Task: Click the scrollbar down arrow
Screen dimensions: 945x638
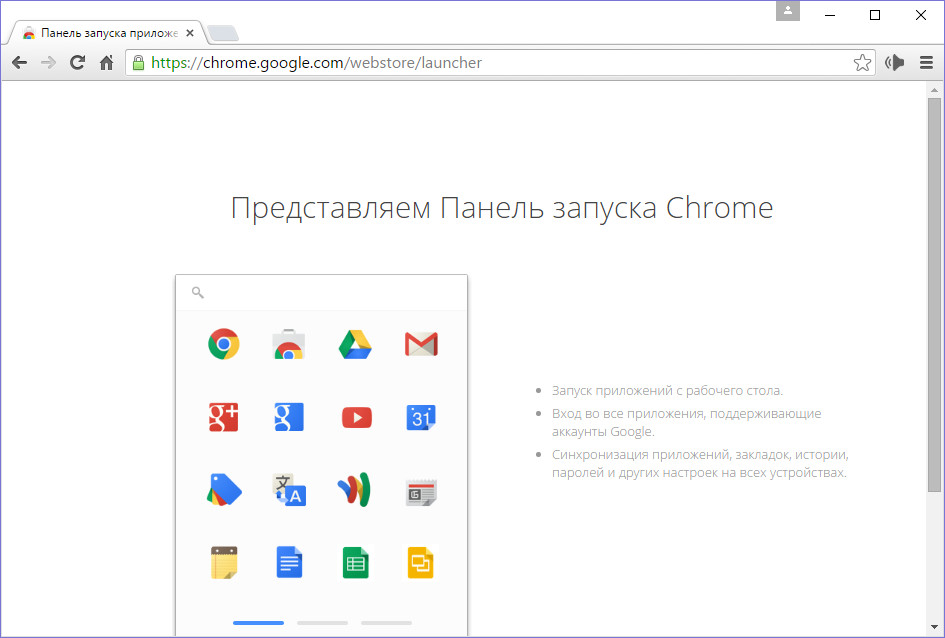Action: (934, 628)
